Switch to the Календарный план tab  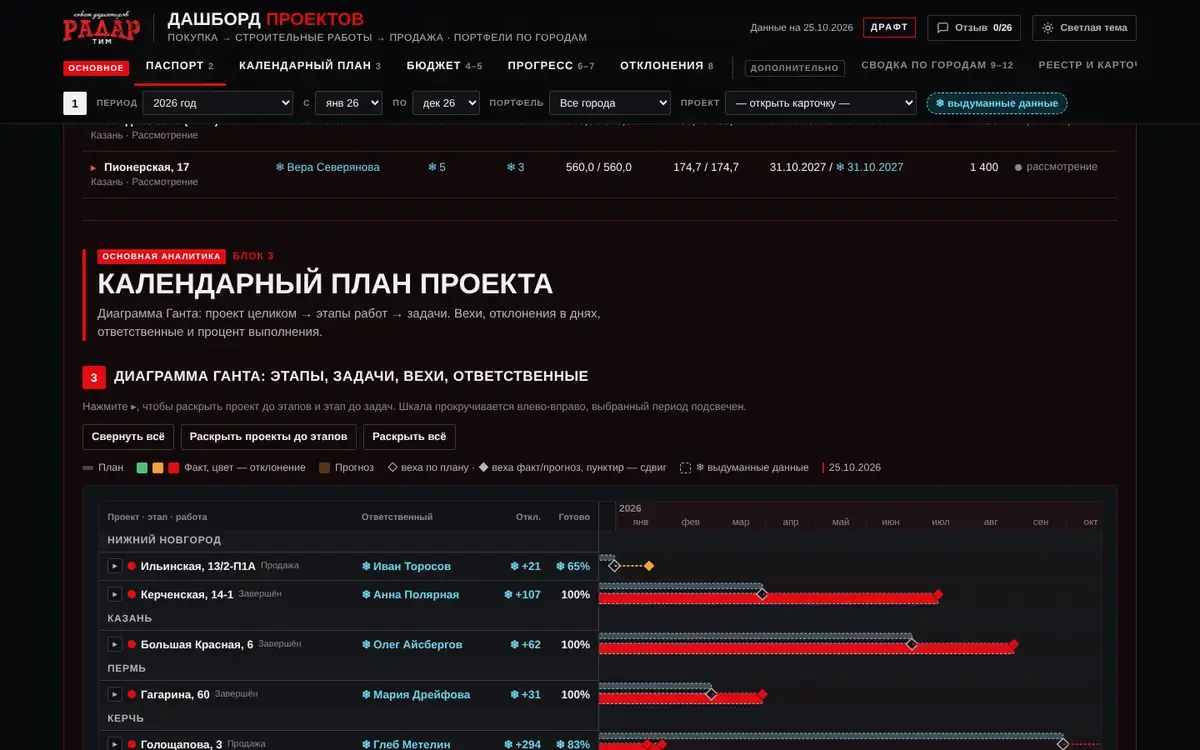[x=310, y=66]
